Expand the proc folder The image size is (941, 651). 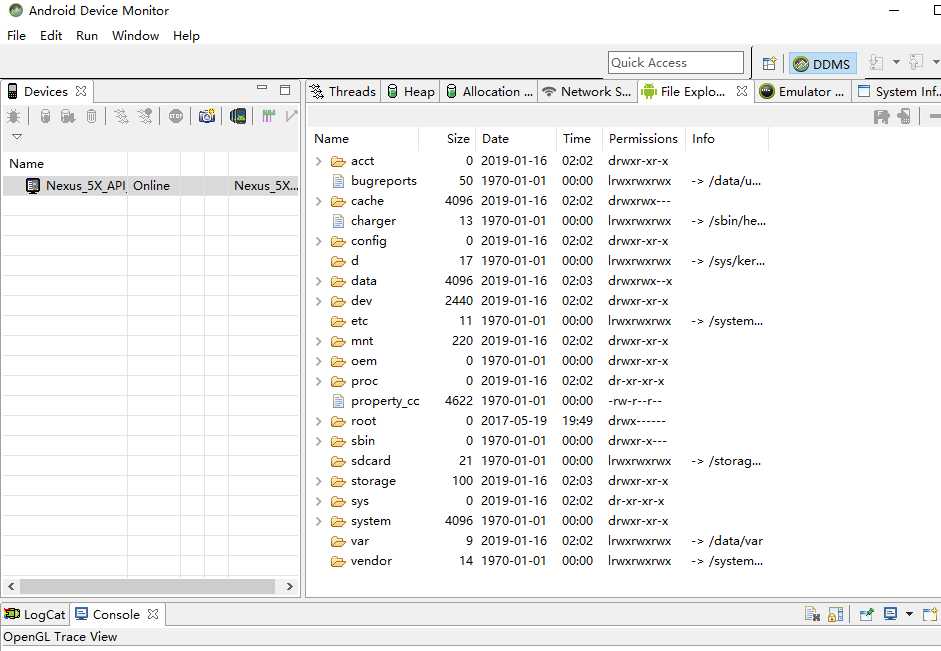point(319,381)
